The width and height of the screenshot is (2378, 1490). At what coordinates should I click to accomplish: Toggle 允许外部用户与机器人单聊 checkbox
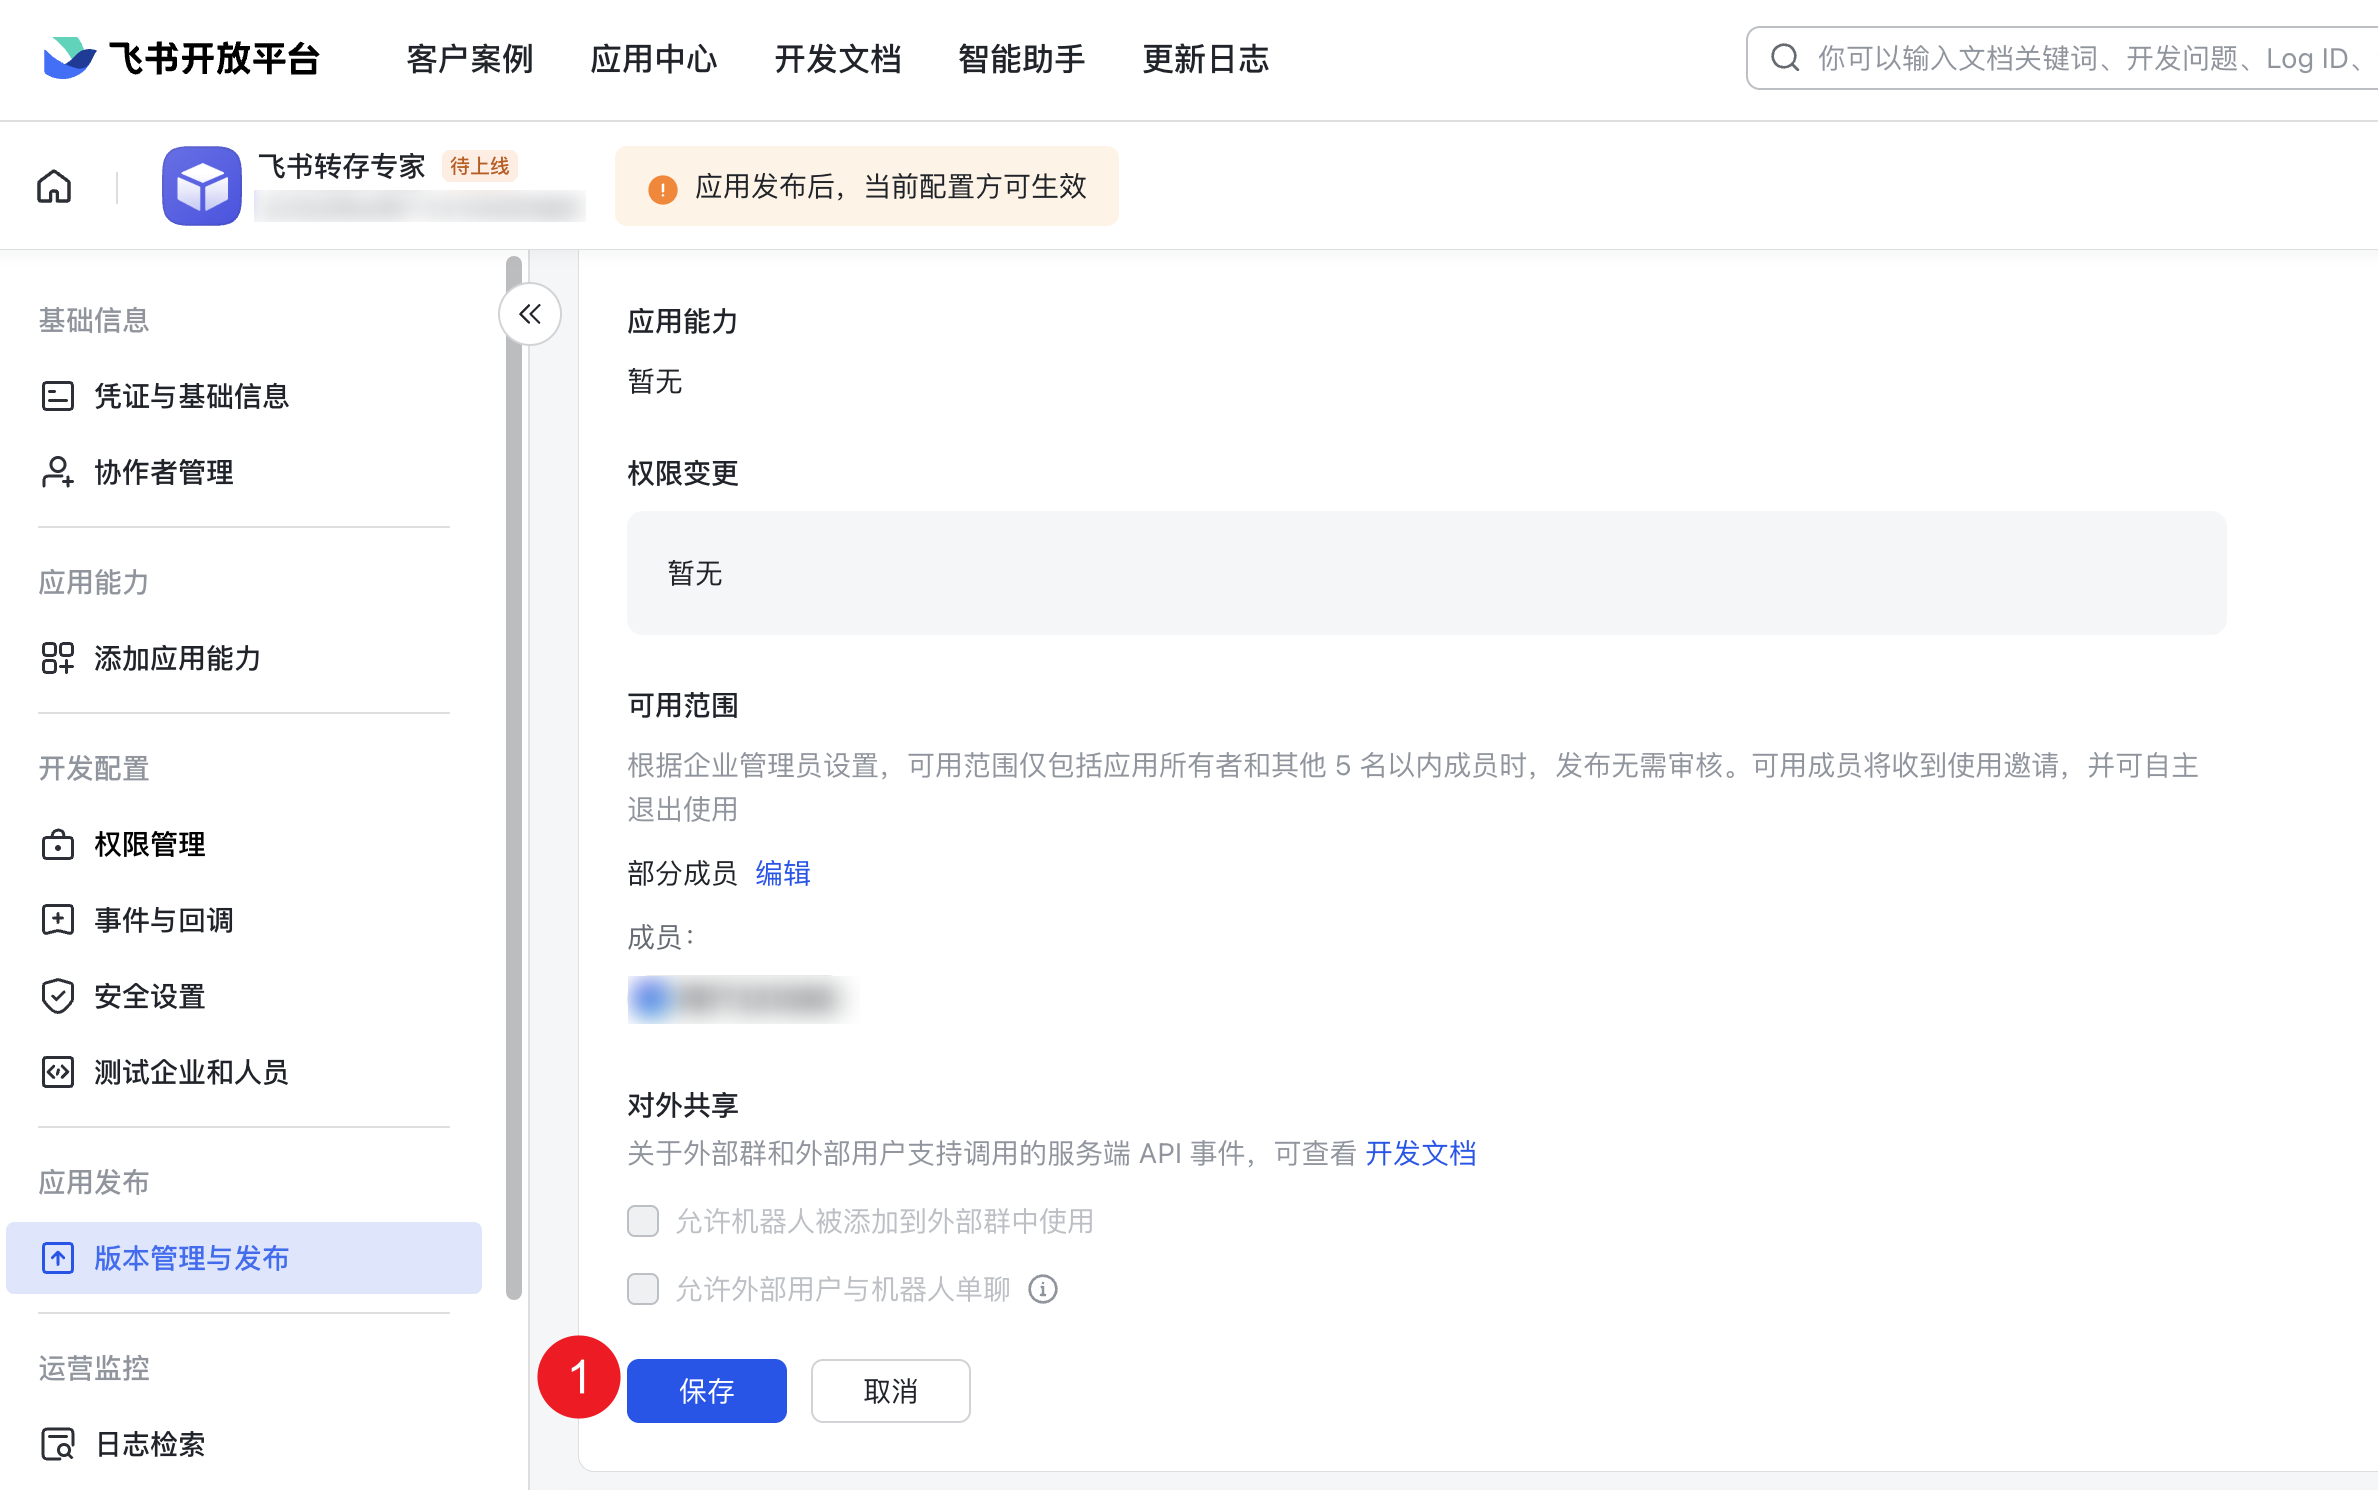click(x=643, y=1289)
